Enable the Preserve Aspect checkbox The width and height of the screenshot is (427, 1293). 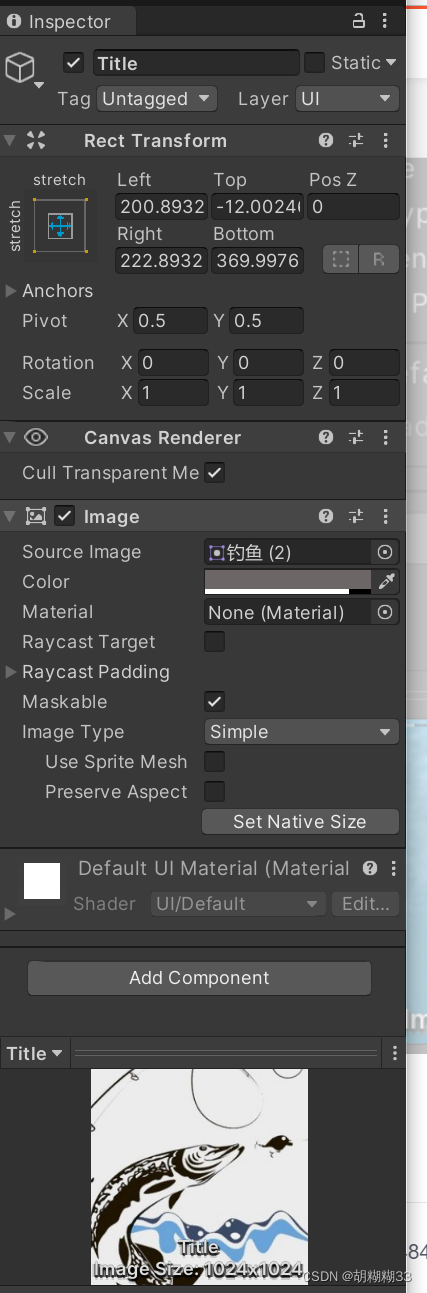tap(214, 792)
